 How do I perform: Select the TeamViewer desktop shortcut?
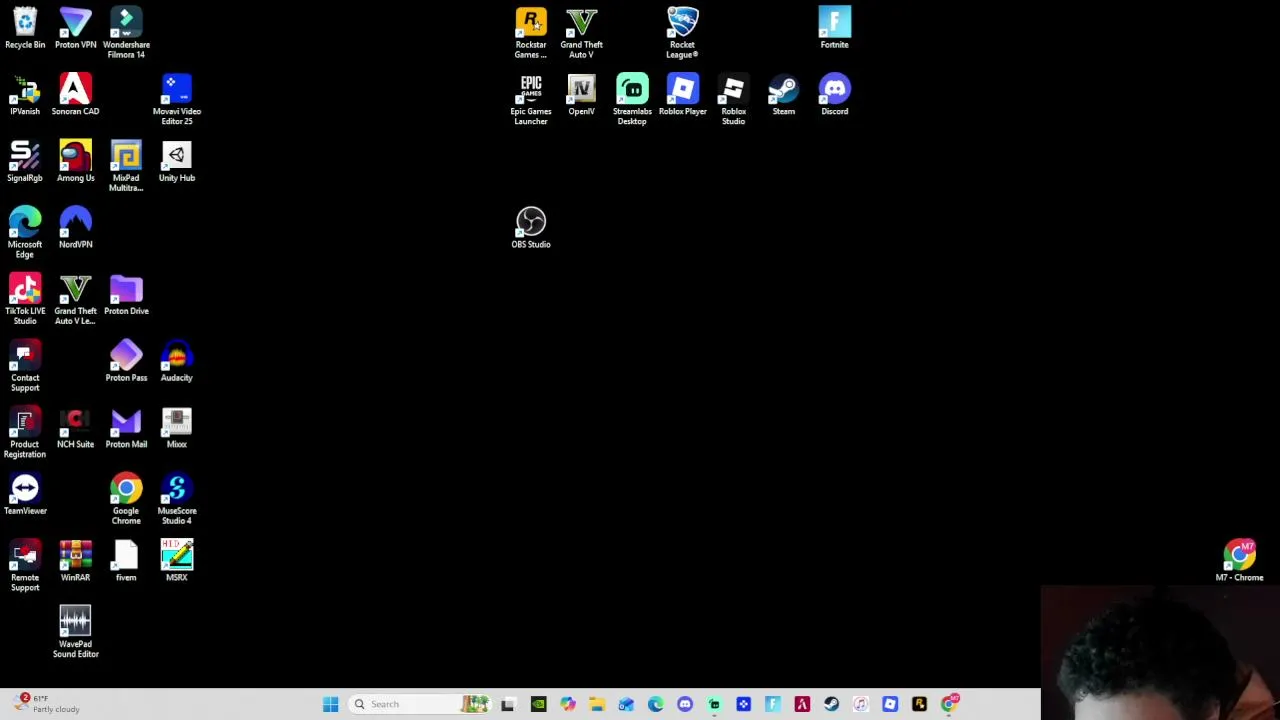(x=25, y=495)
